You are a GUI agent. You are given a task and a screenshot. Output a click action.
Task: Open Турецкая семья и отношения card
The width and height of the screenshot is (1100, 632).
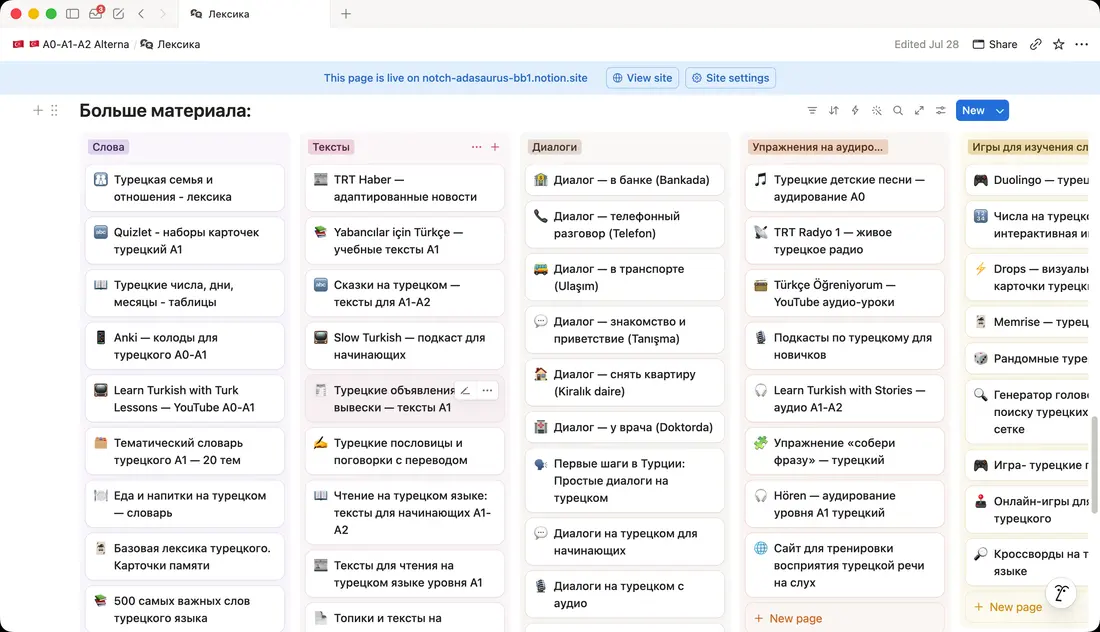coord(185,188)
